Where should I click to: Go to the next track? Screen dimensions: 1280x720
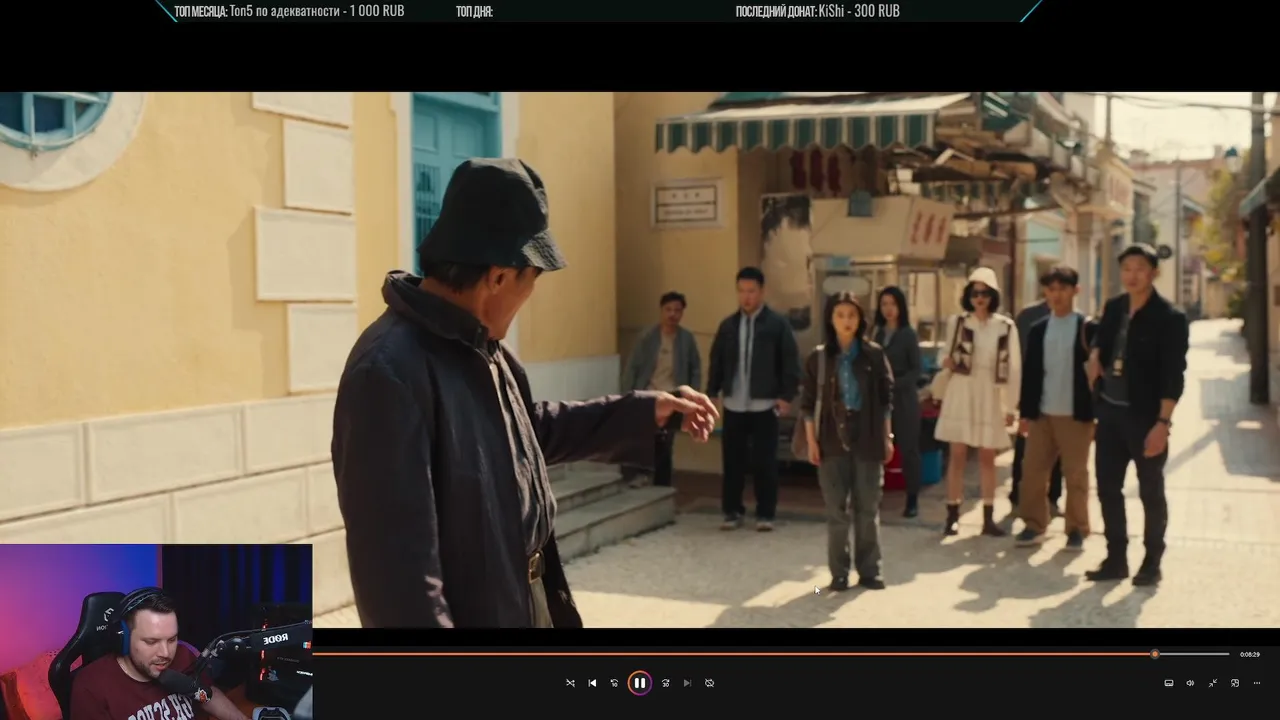pos(687,683)
